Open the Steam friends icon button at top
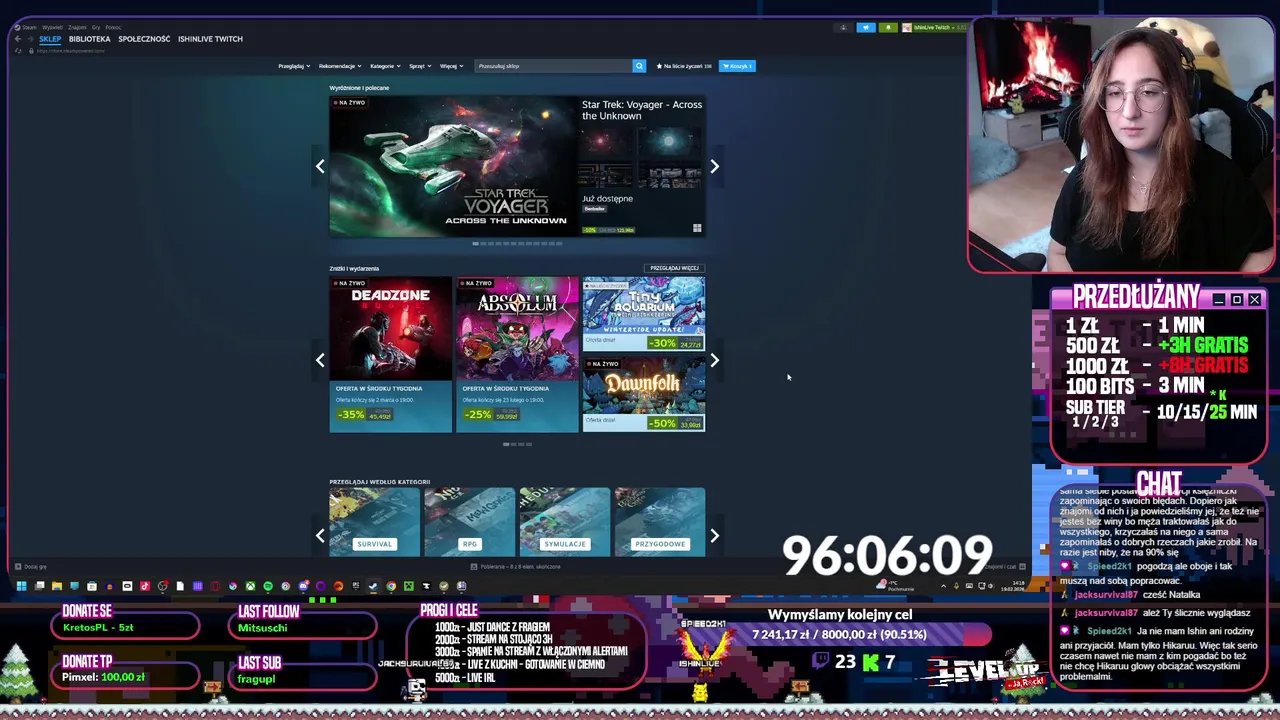 (x=843, y=27)
